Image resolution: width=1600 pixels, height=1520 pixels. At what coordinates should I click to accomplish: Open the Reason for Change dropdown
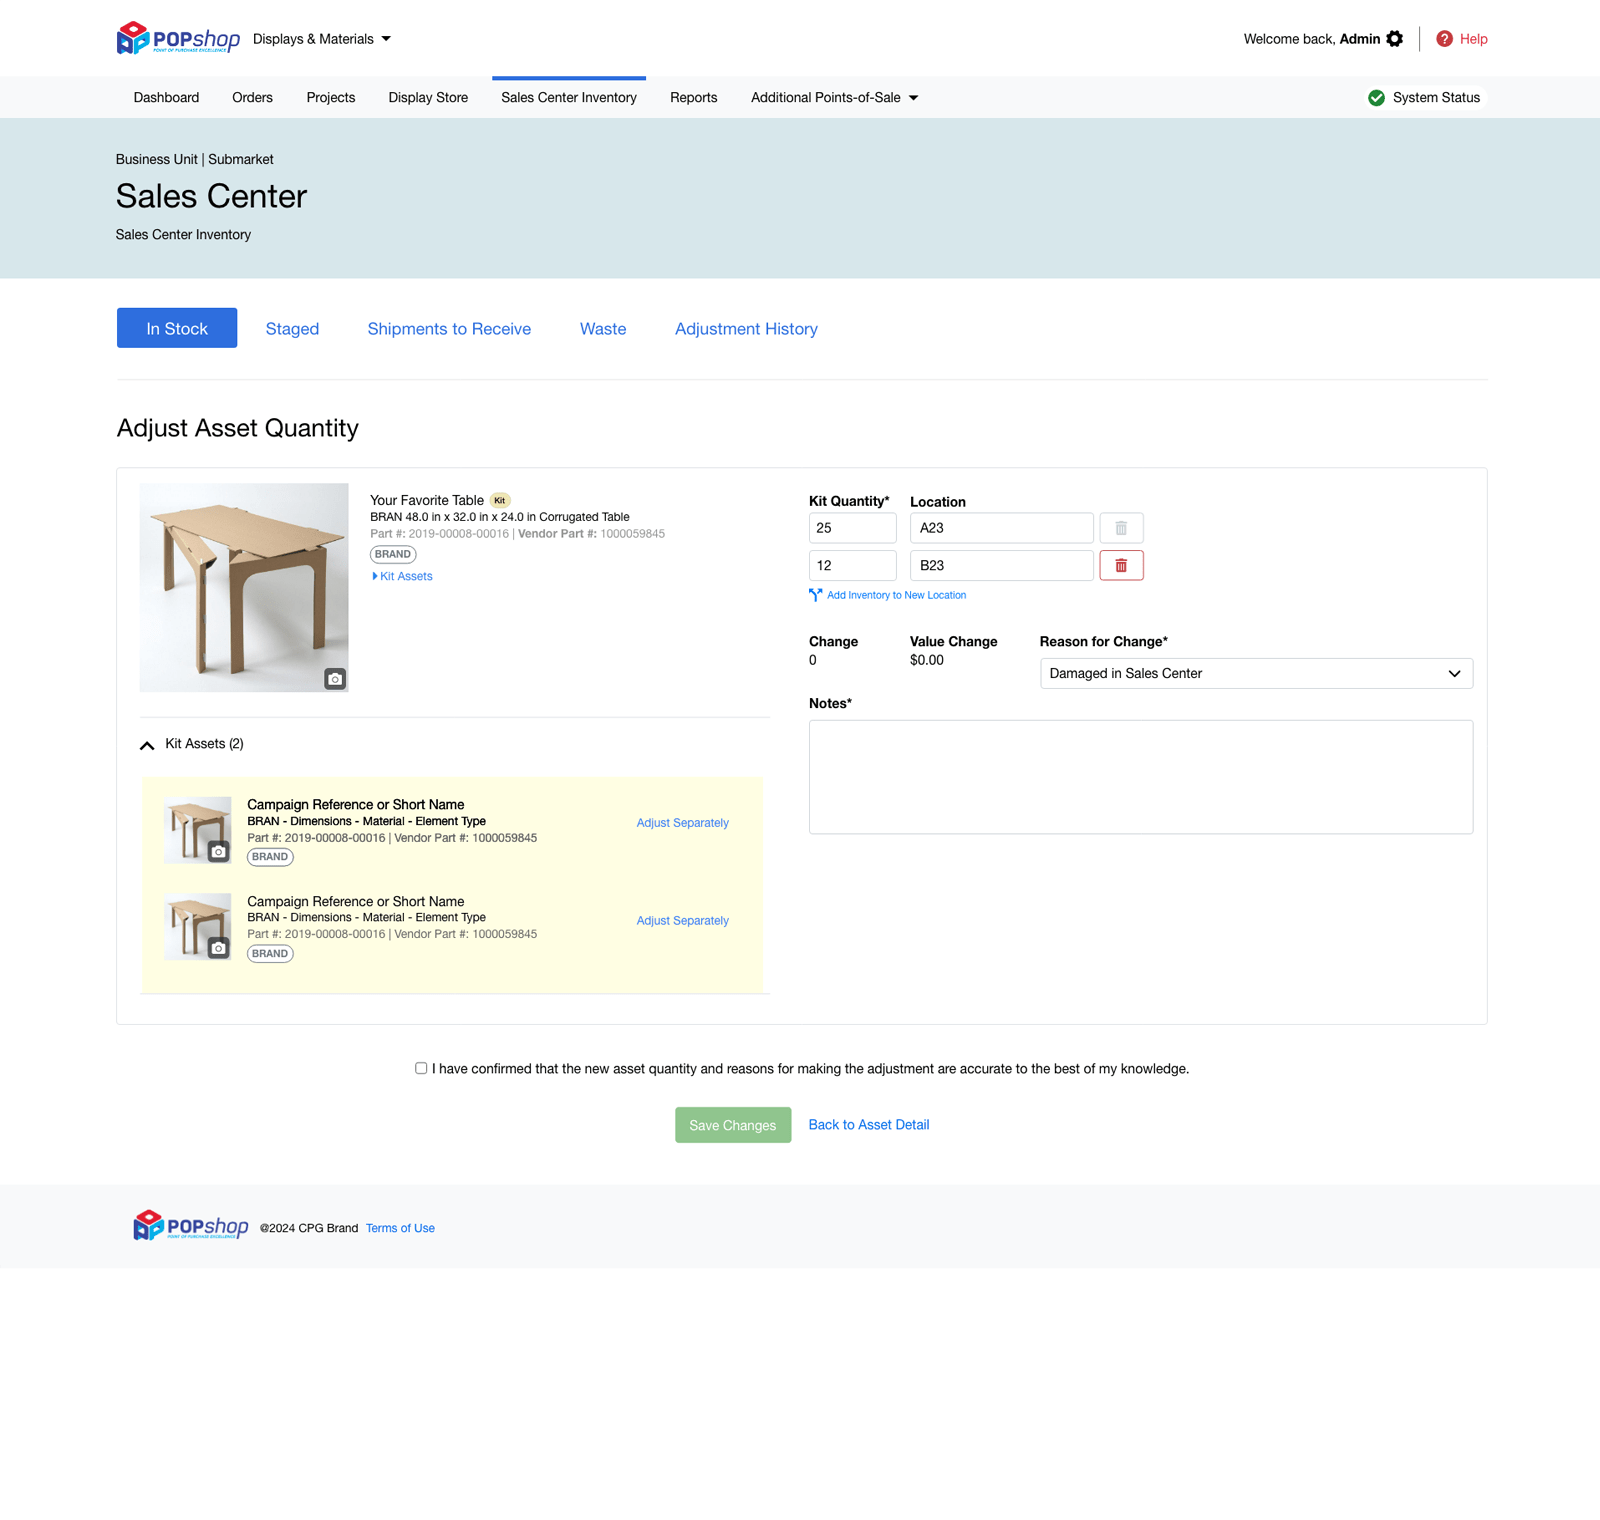click(x=1256, y=674)
